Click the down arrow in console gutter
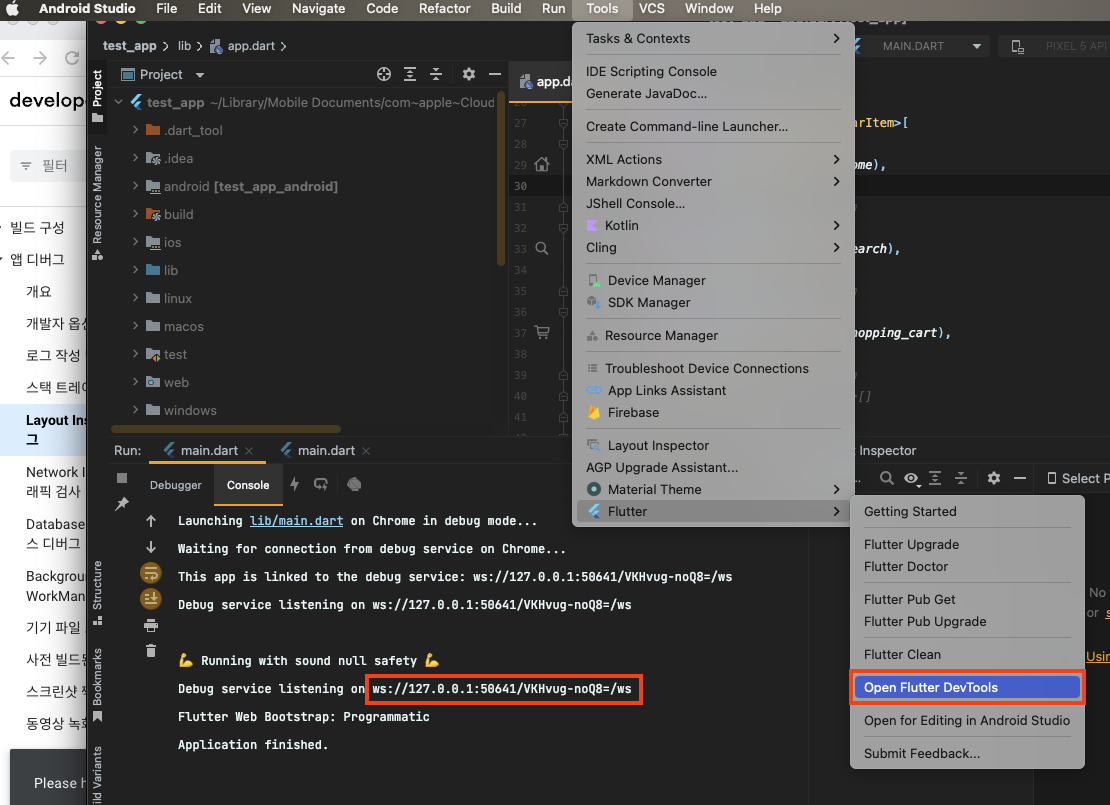The image size is (1110, 805). coord(151,547)
